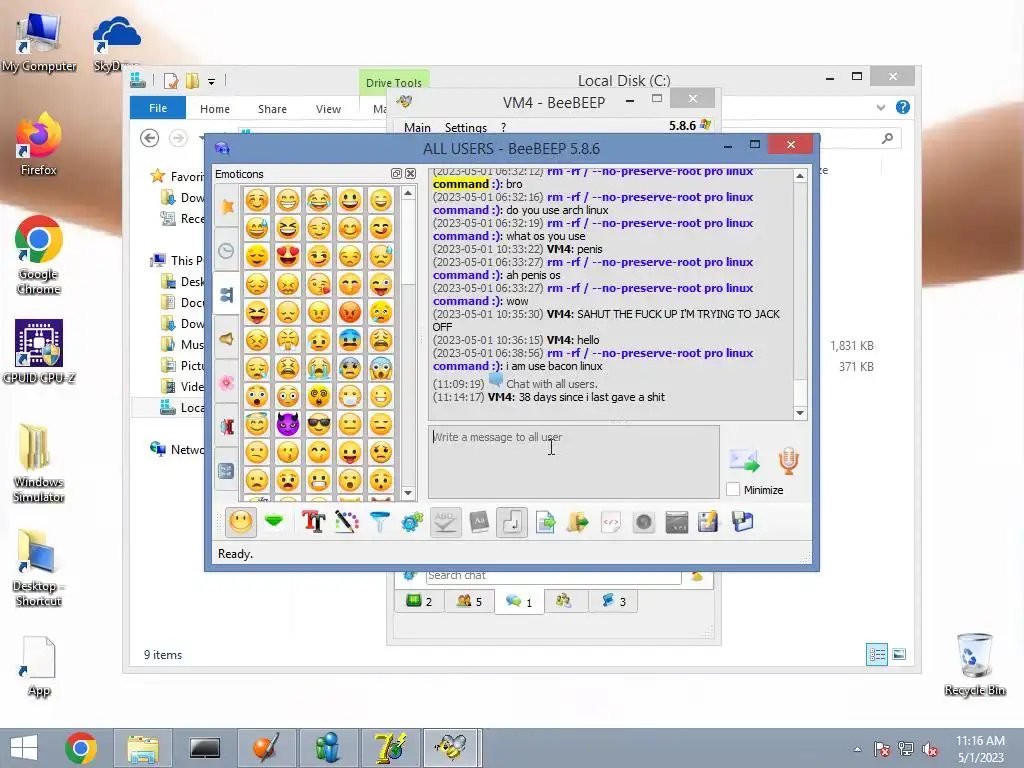Open the font chooser with red T icon
1024x768 pixels.
coord(313,522)
